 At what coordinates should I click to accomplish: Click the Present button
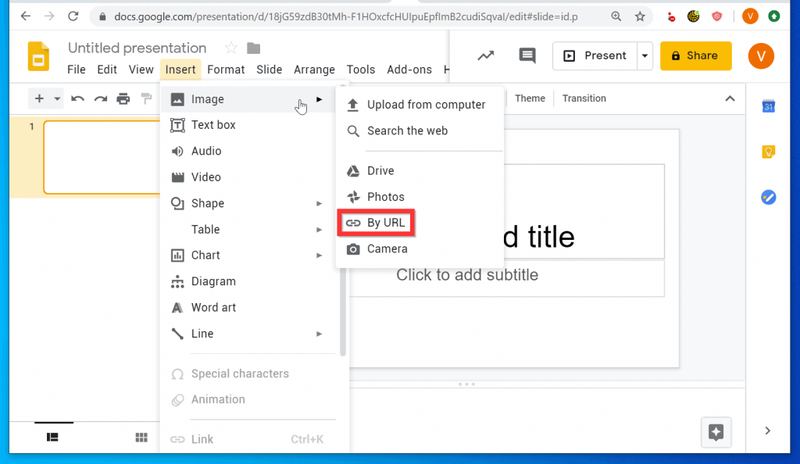[x=595, y=56]
